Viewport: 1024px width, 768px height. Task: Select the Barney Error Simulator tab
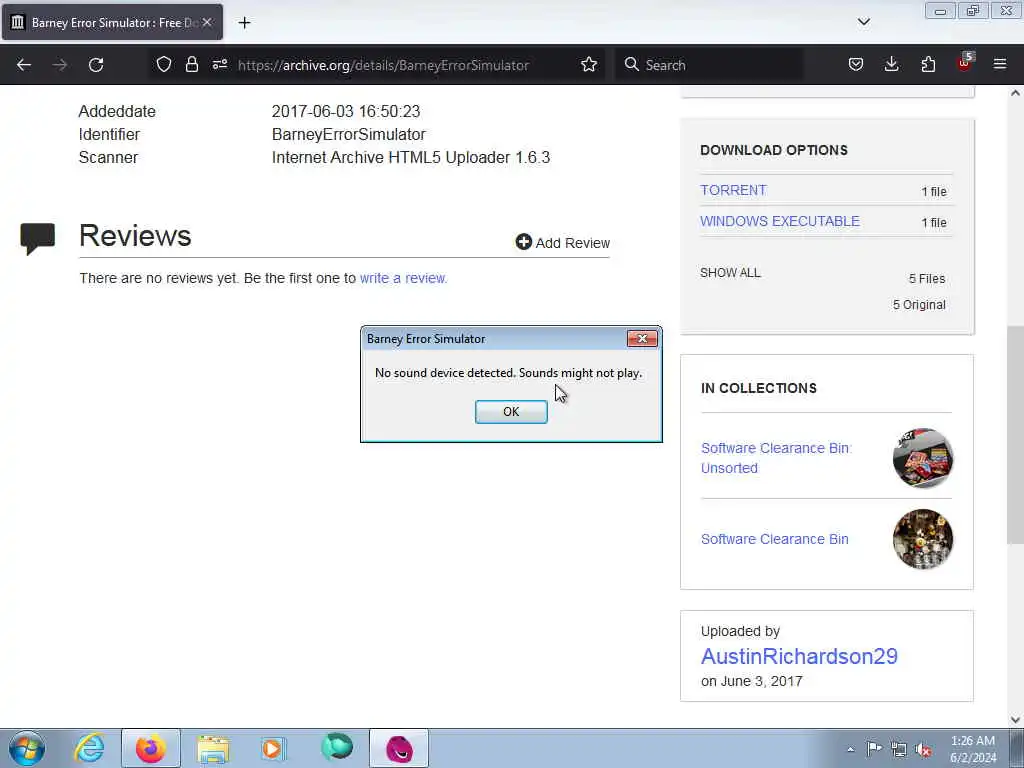[x=112, y=22]
